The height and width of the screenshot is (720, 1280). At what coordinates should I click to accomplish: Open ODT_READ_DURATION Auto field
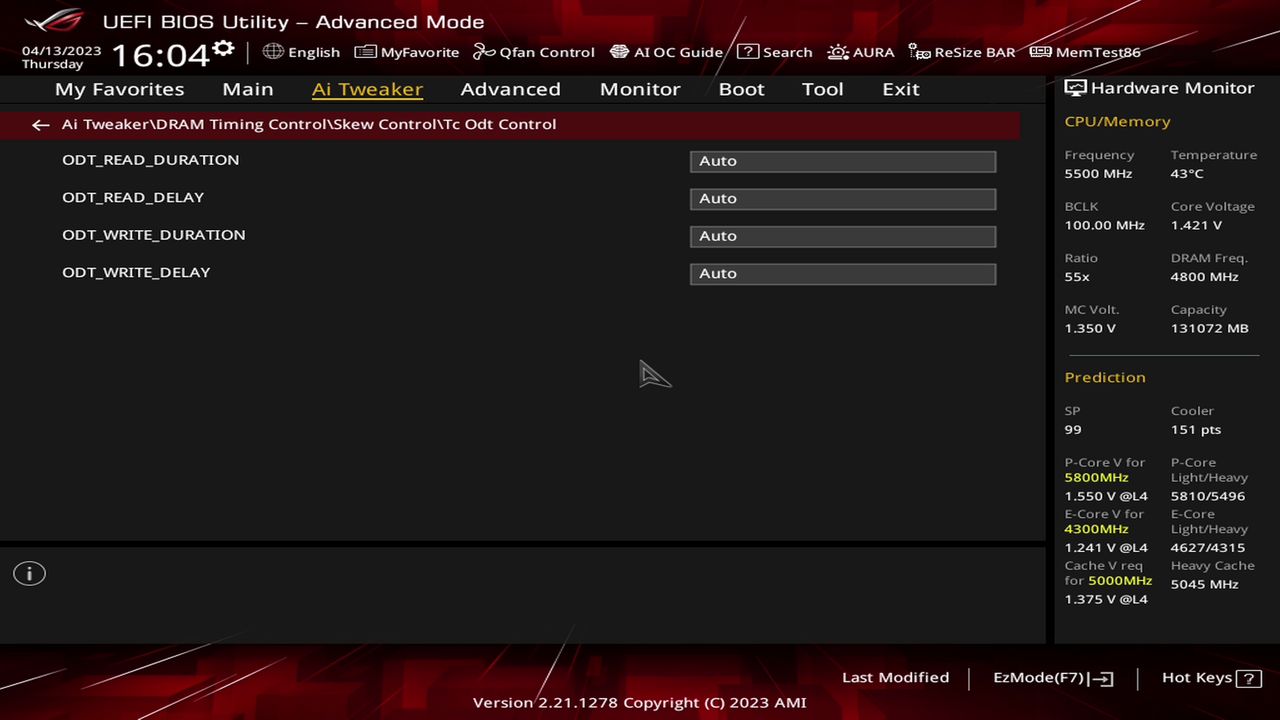843,161
